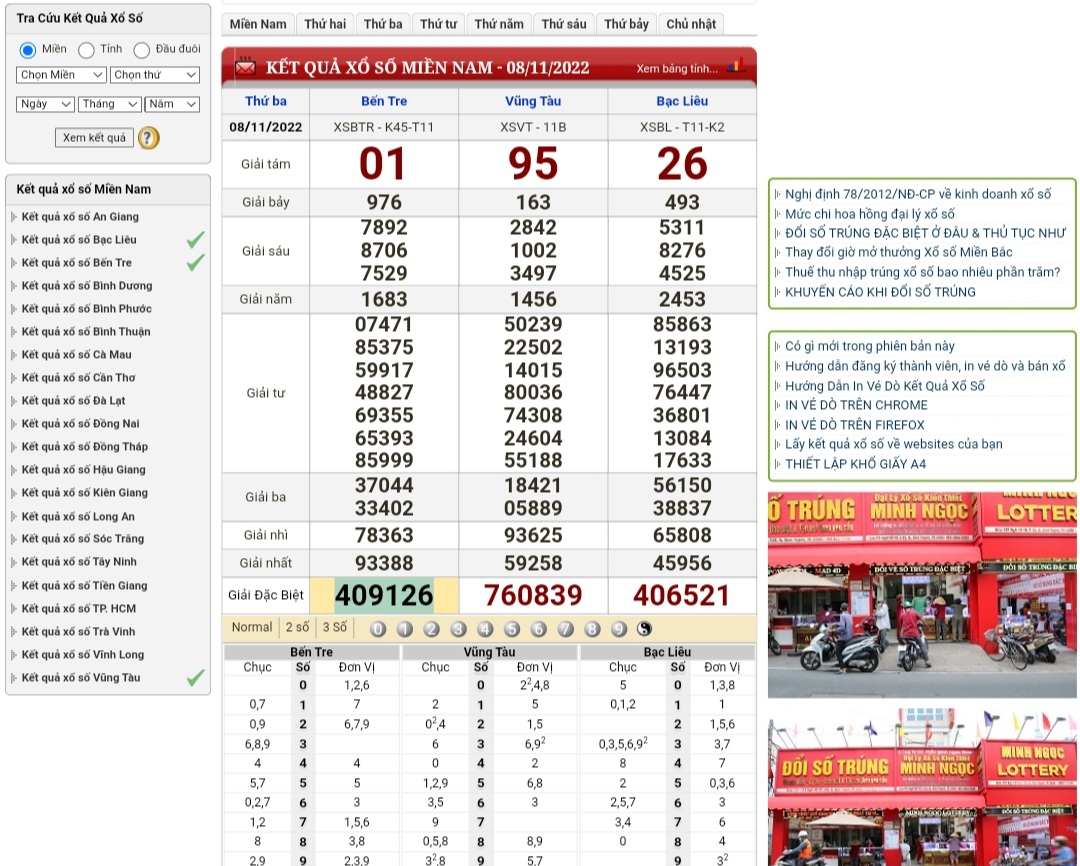
Task: Click the yin-yang ball icon
Action: [x=645, y=629]
